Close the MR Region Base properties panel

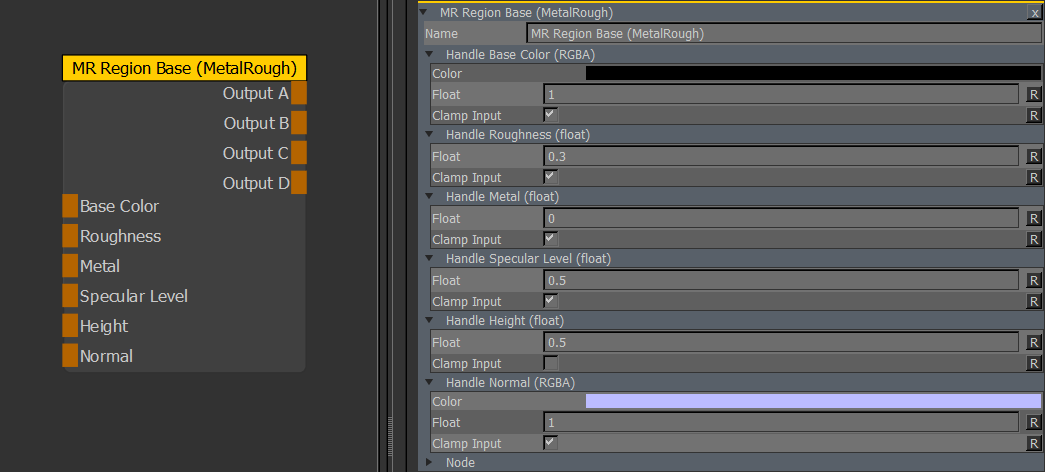coord(1035,13)
